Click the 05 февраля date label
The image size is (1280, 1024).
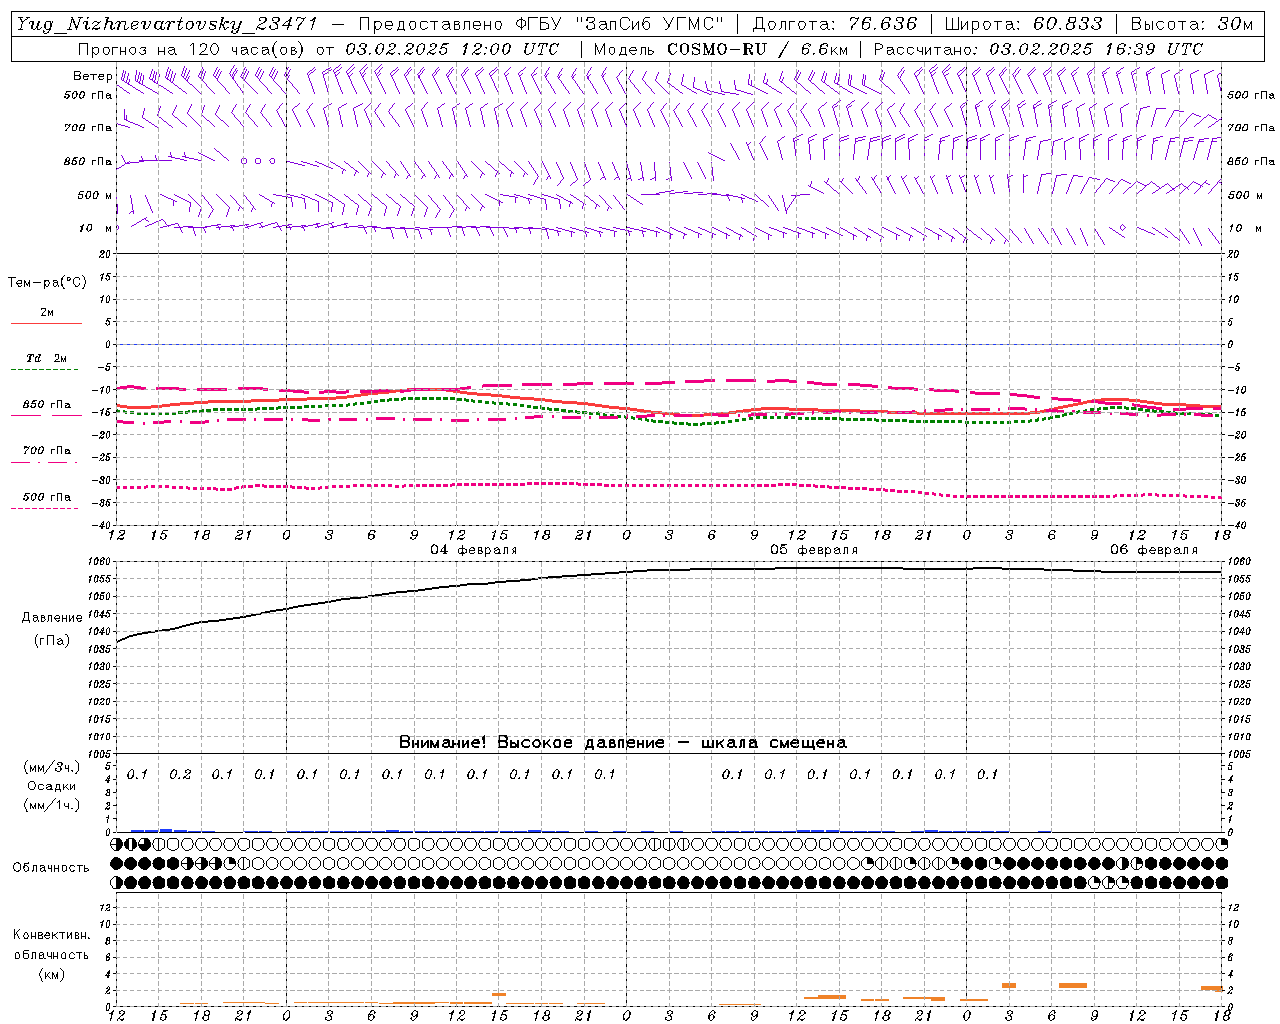814,550
